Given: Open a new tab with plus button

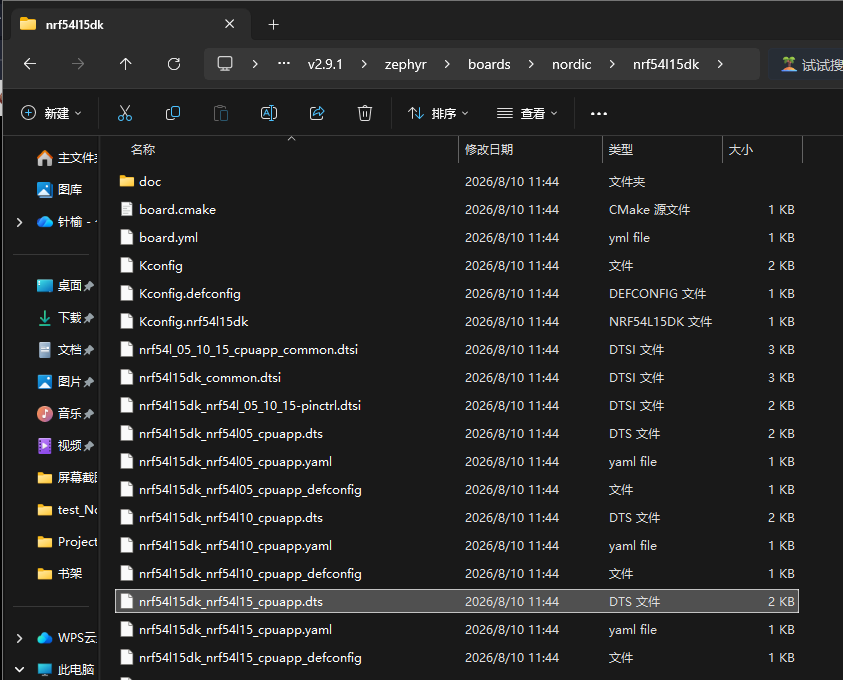Looking at the screenshot, I should (274, 25).
